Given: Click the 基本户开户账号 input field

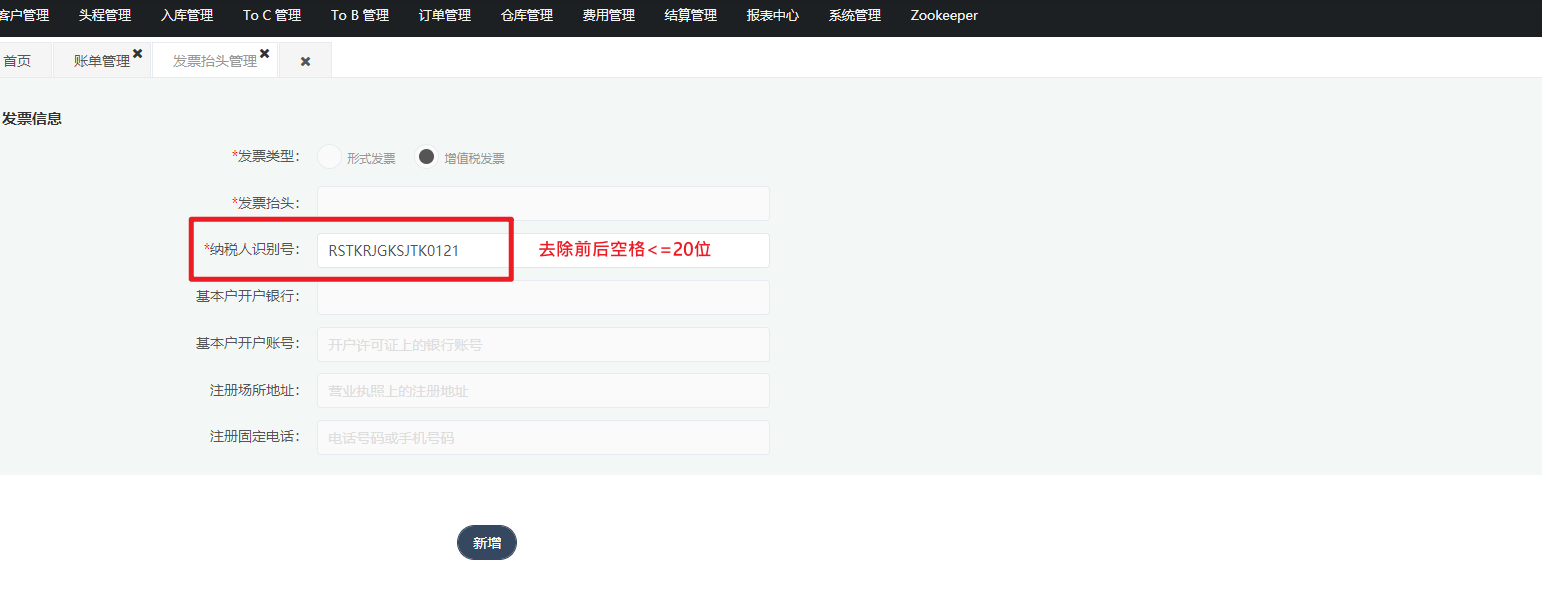Looking at the screenshot, I should pyautogui.click(x=543, y=344).
